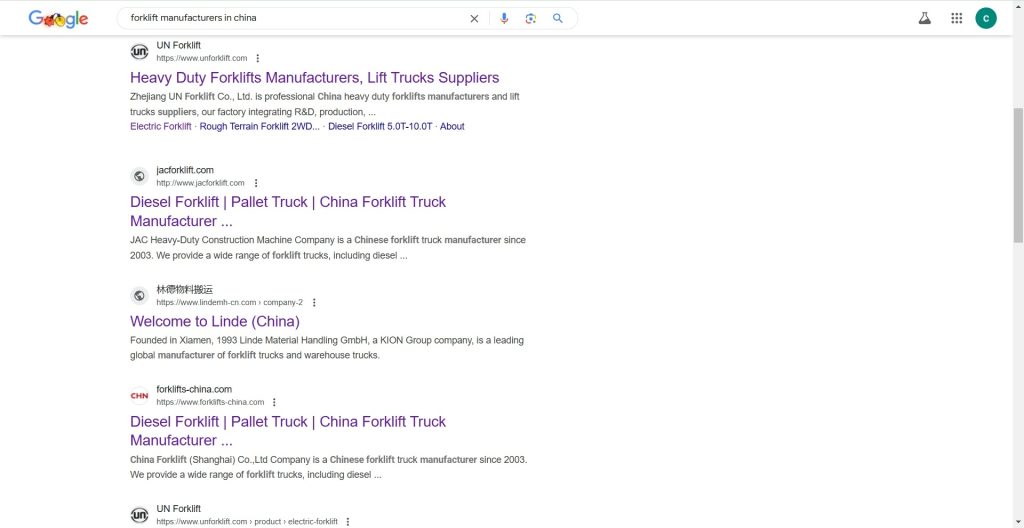Screen dimensions: 1024x528
Task: Open the About sitelink
Action: click(x=452, y=127)
